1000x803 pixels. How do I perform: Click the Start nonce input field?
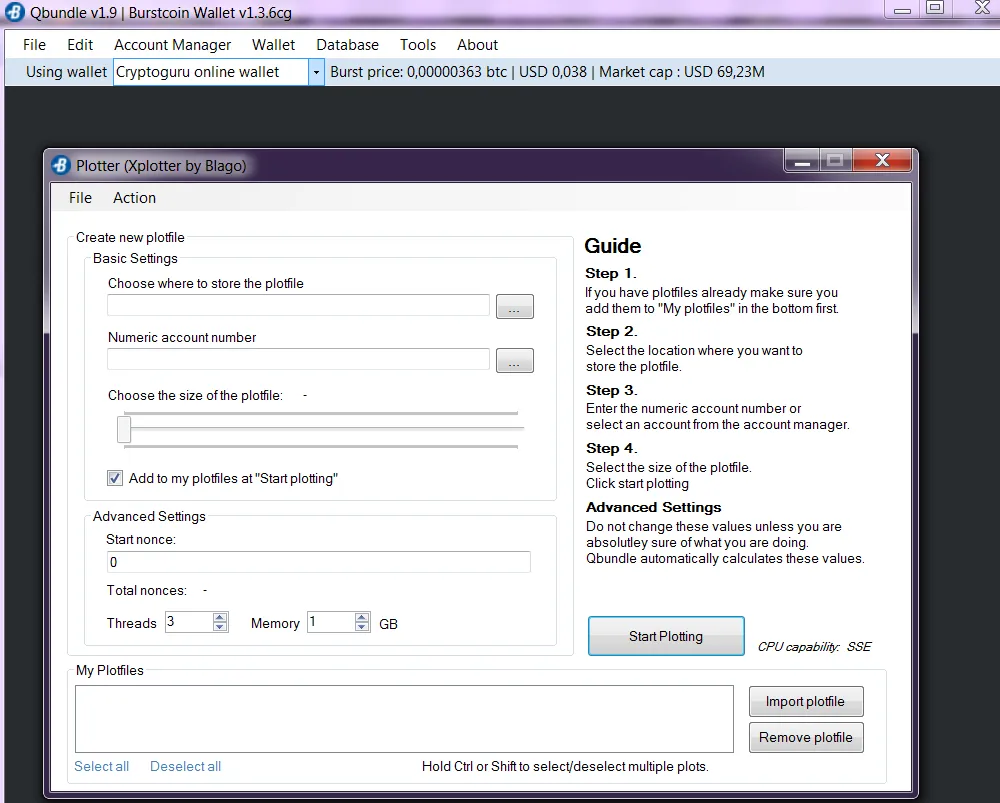pyautogui.click(x=319, y=562)
